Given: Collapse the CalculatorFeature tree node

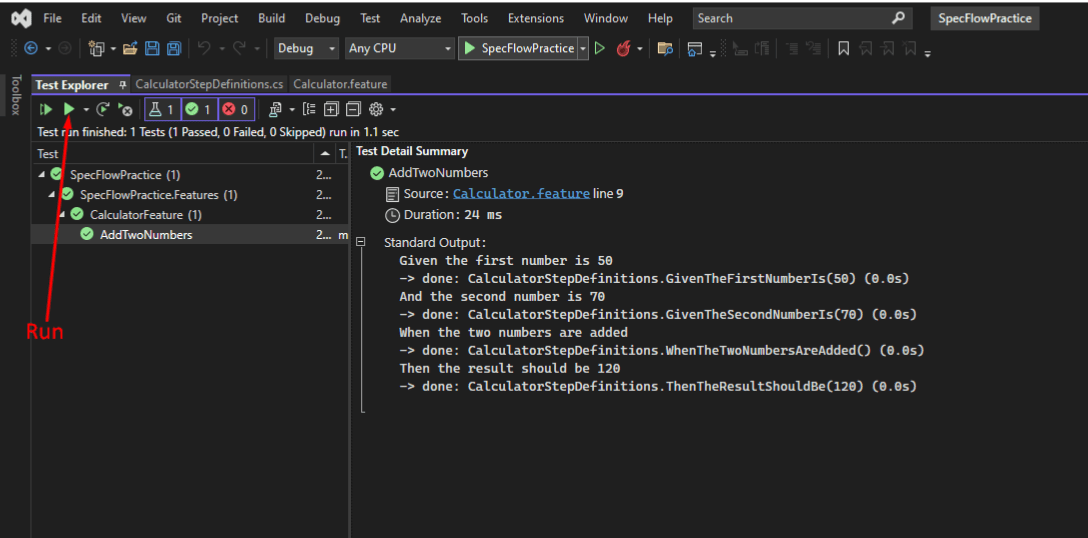Looking at the screenshot, I should [62, 215].
